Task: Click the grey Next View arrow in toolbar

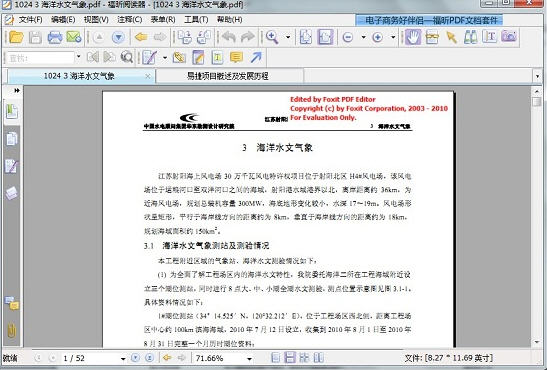Action: 160,37
